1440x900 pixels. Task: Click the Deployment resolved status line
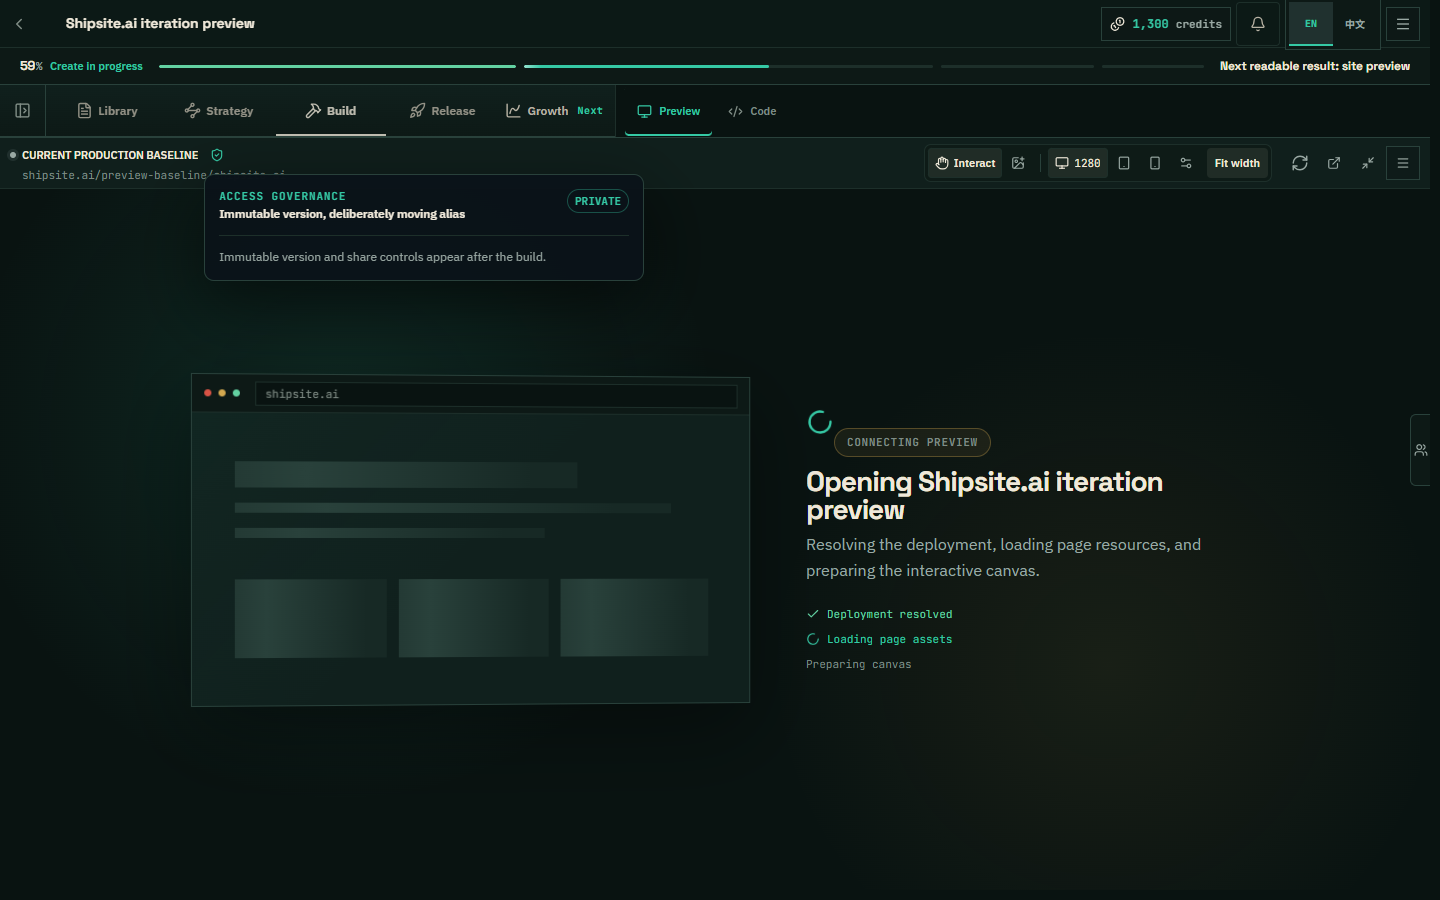tap(880, 614)
